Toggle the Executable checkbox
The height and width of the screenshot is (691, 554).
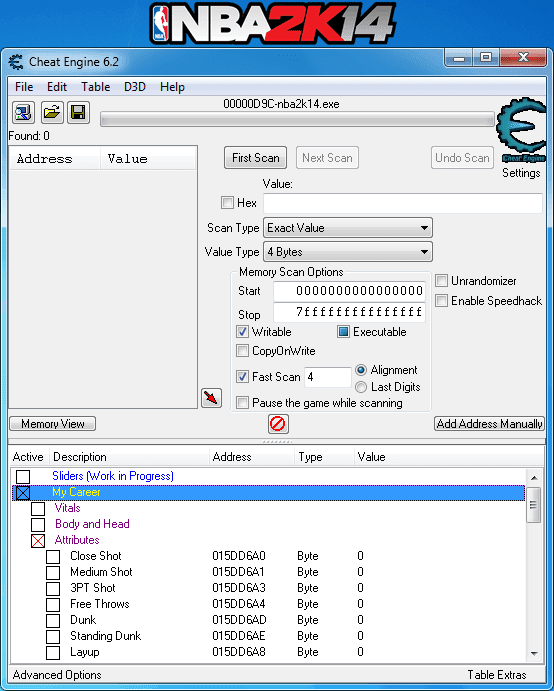point(343,332)
